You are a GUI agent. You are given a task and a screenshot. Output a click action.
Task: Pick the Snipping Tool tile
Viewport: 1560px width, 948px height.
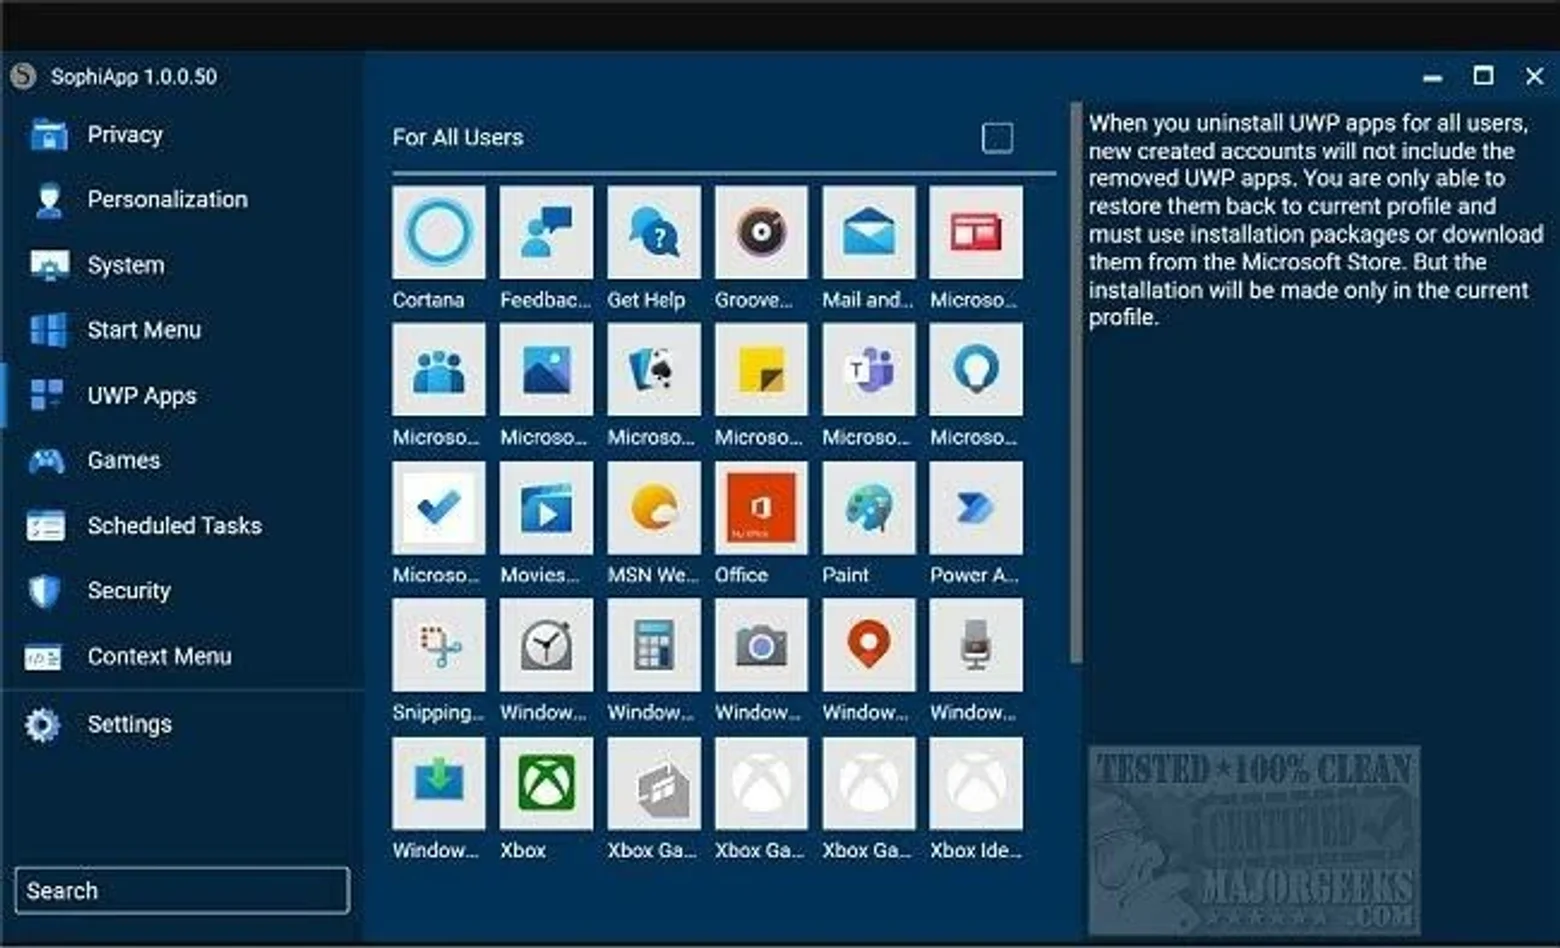[x=439, y=645]
